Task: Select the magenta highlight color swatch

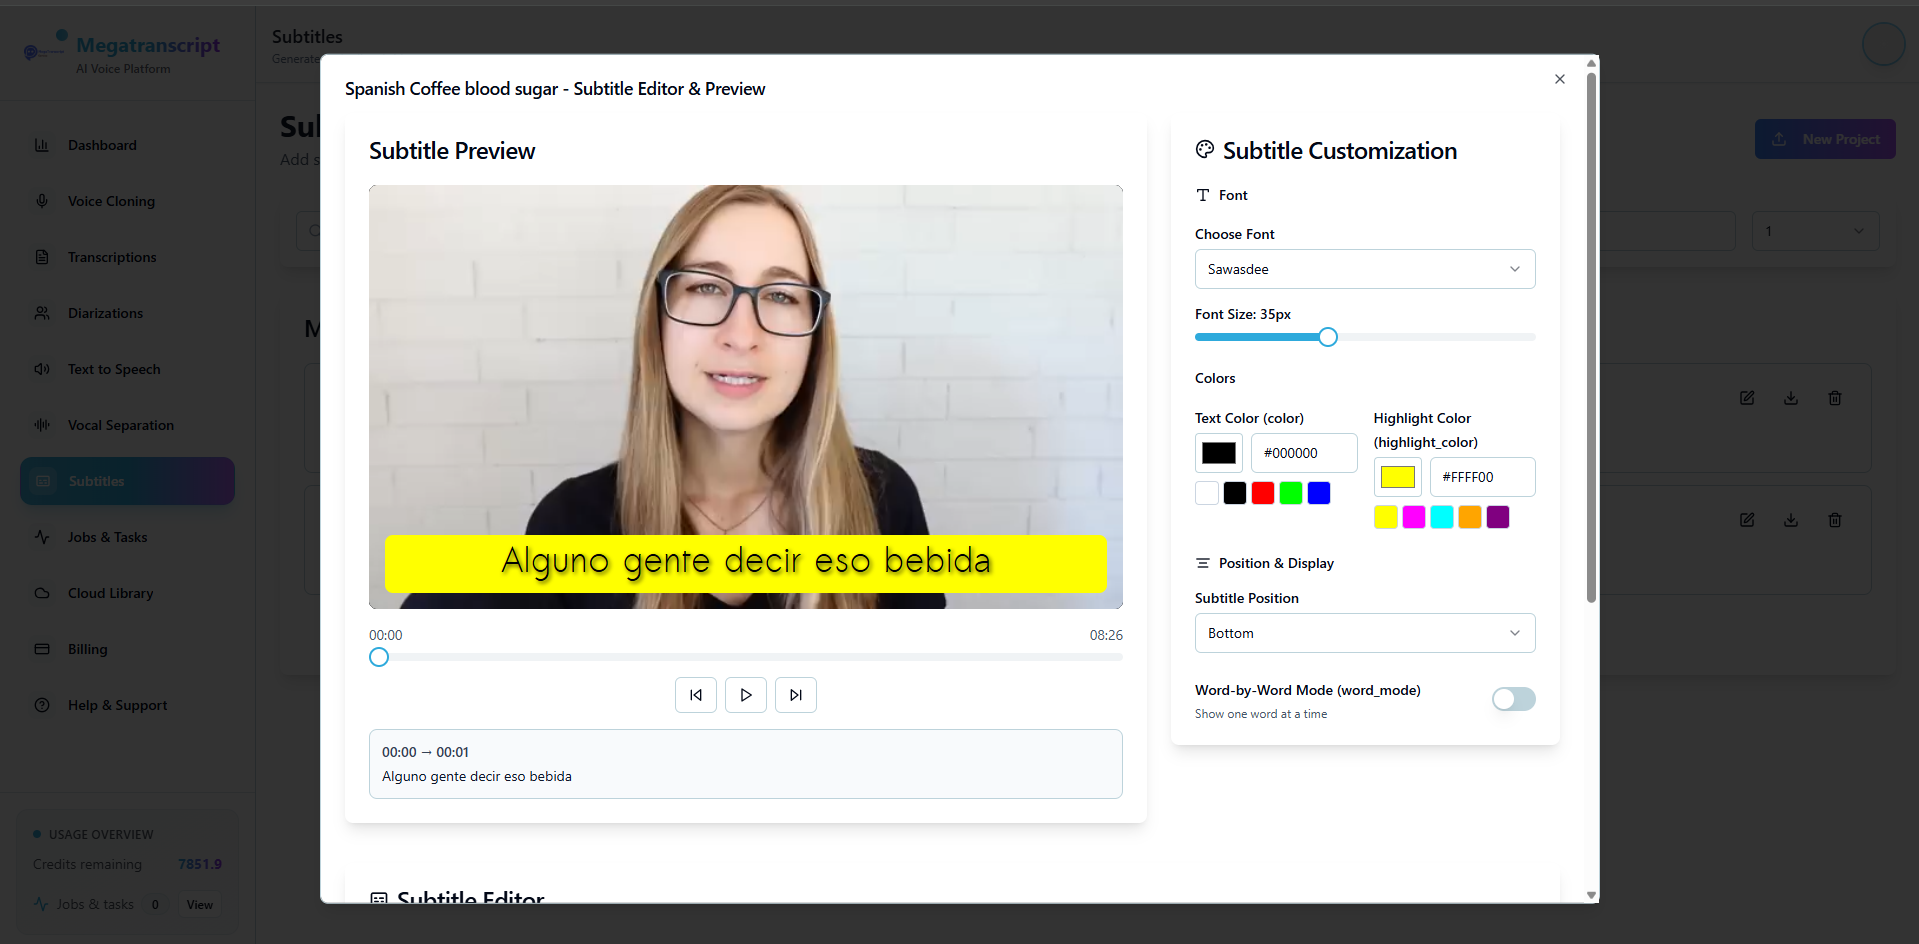Action: point(1412,517)
